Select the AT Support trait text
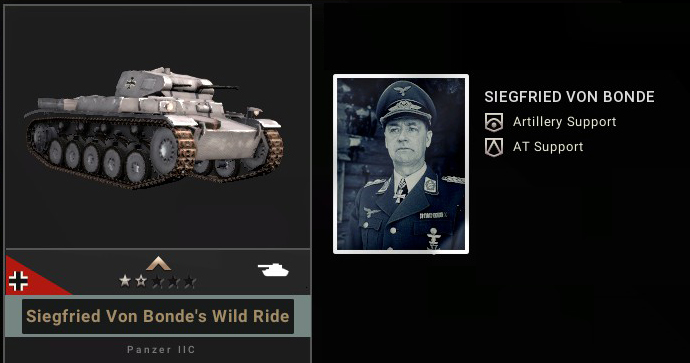The image size is (690, 363). coord(548,147)
